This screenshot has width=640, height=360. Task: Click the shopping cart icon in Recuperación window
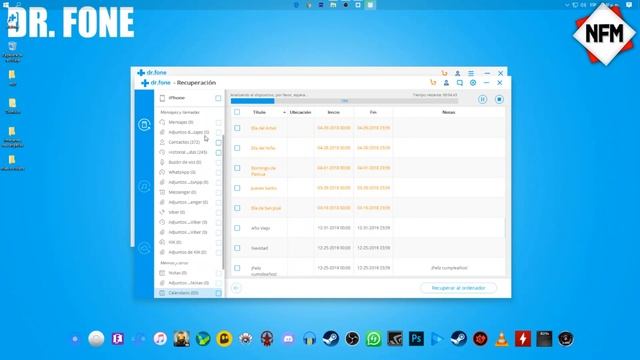point(433,82)
